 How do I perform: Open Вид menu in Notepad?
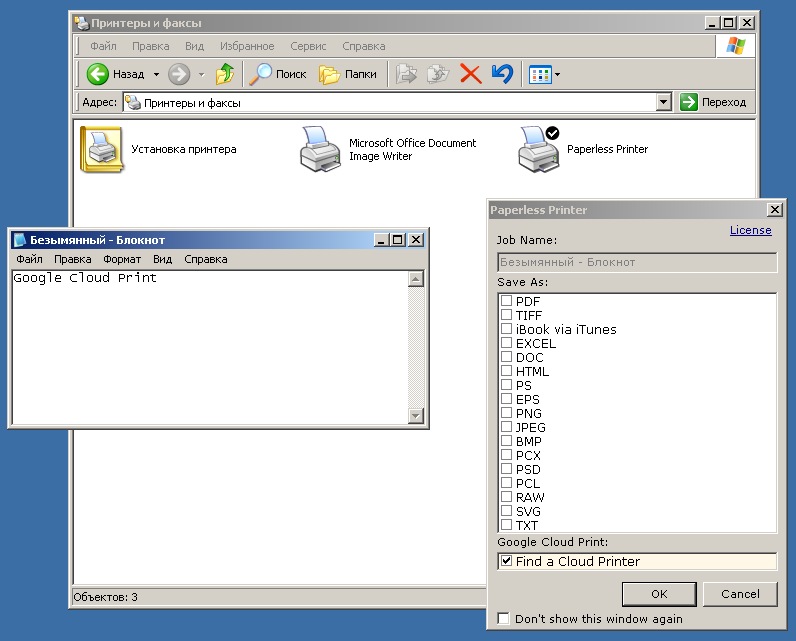(162, 259)
